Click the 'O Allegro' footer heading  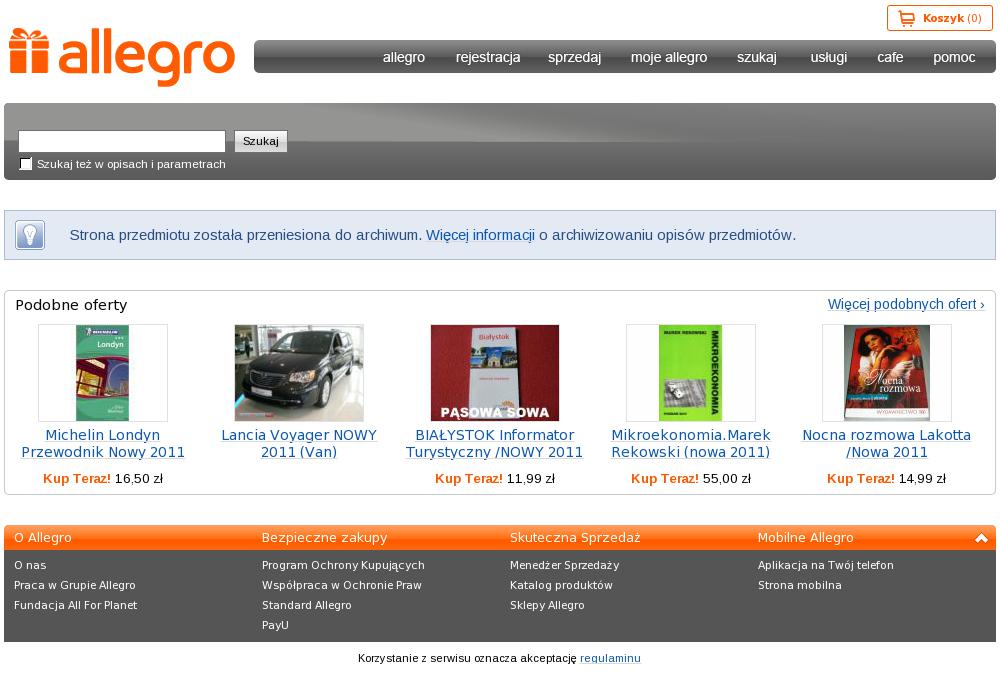pos(43,538)
